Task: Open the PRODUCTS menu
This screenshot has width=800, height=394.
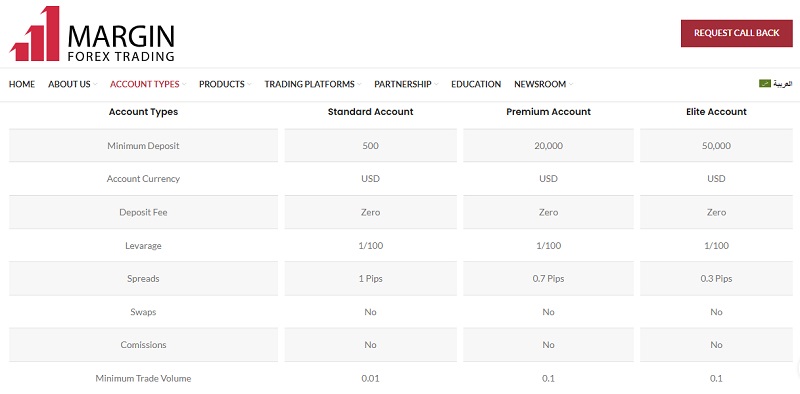Action: pos(222,84)
